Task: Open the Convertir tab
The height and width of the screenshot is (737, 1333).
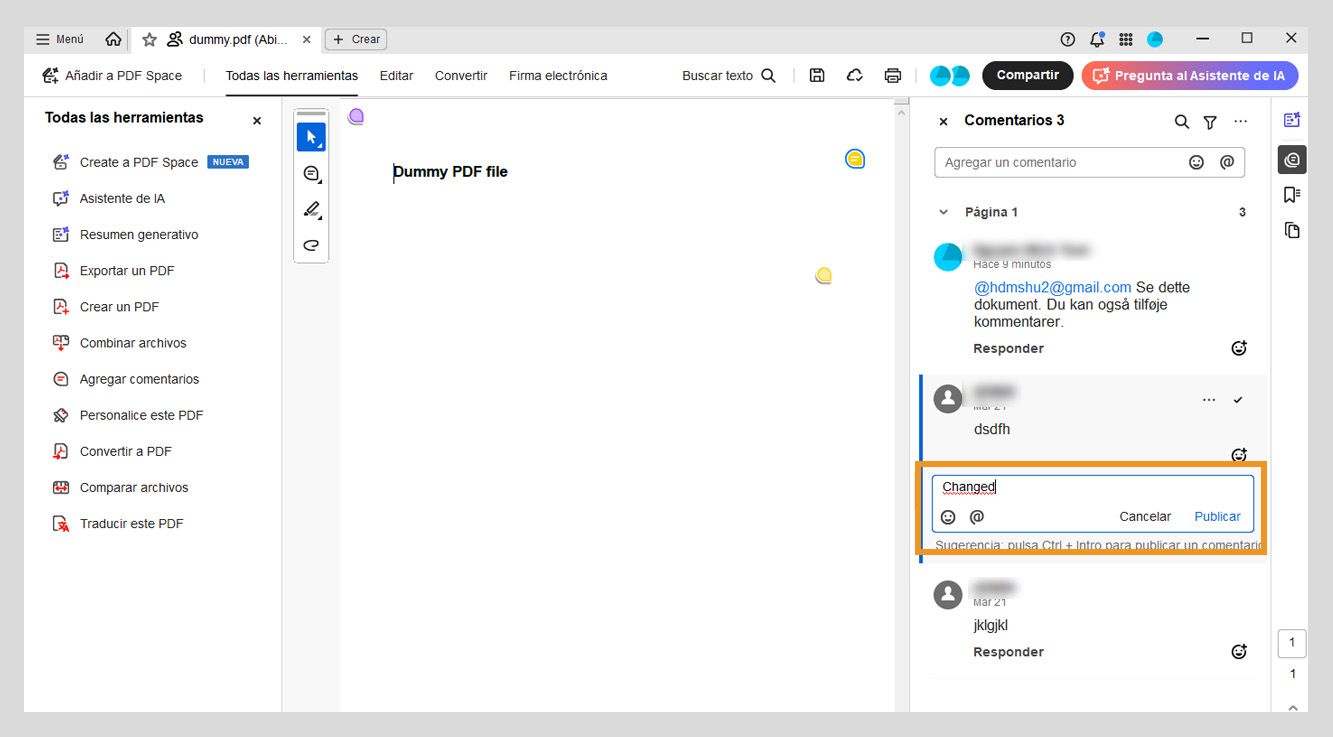Action: (461, 76)
